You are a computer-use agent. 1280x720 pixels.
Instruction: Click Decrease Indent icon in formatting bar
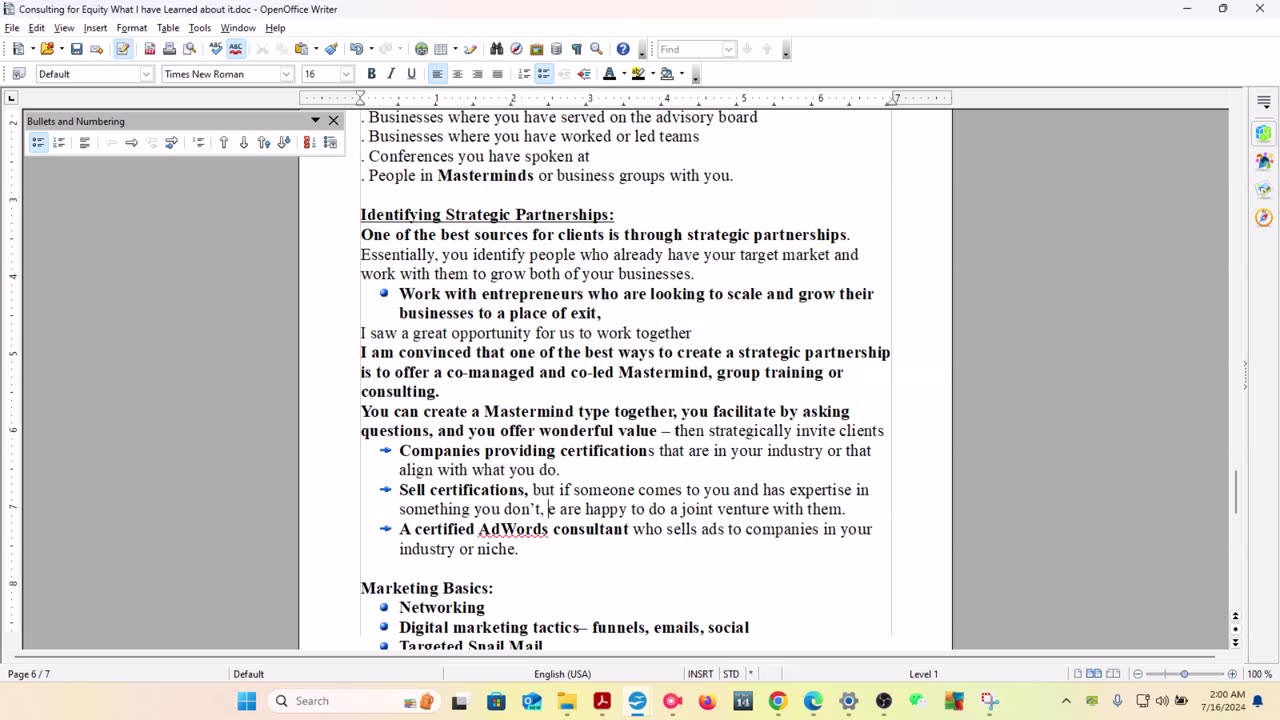pos(564,74)
